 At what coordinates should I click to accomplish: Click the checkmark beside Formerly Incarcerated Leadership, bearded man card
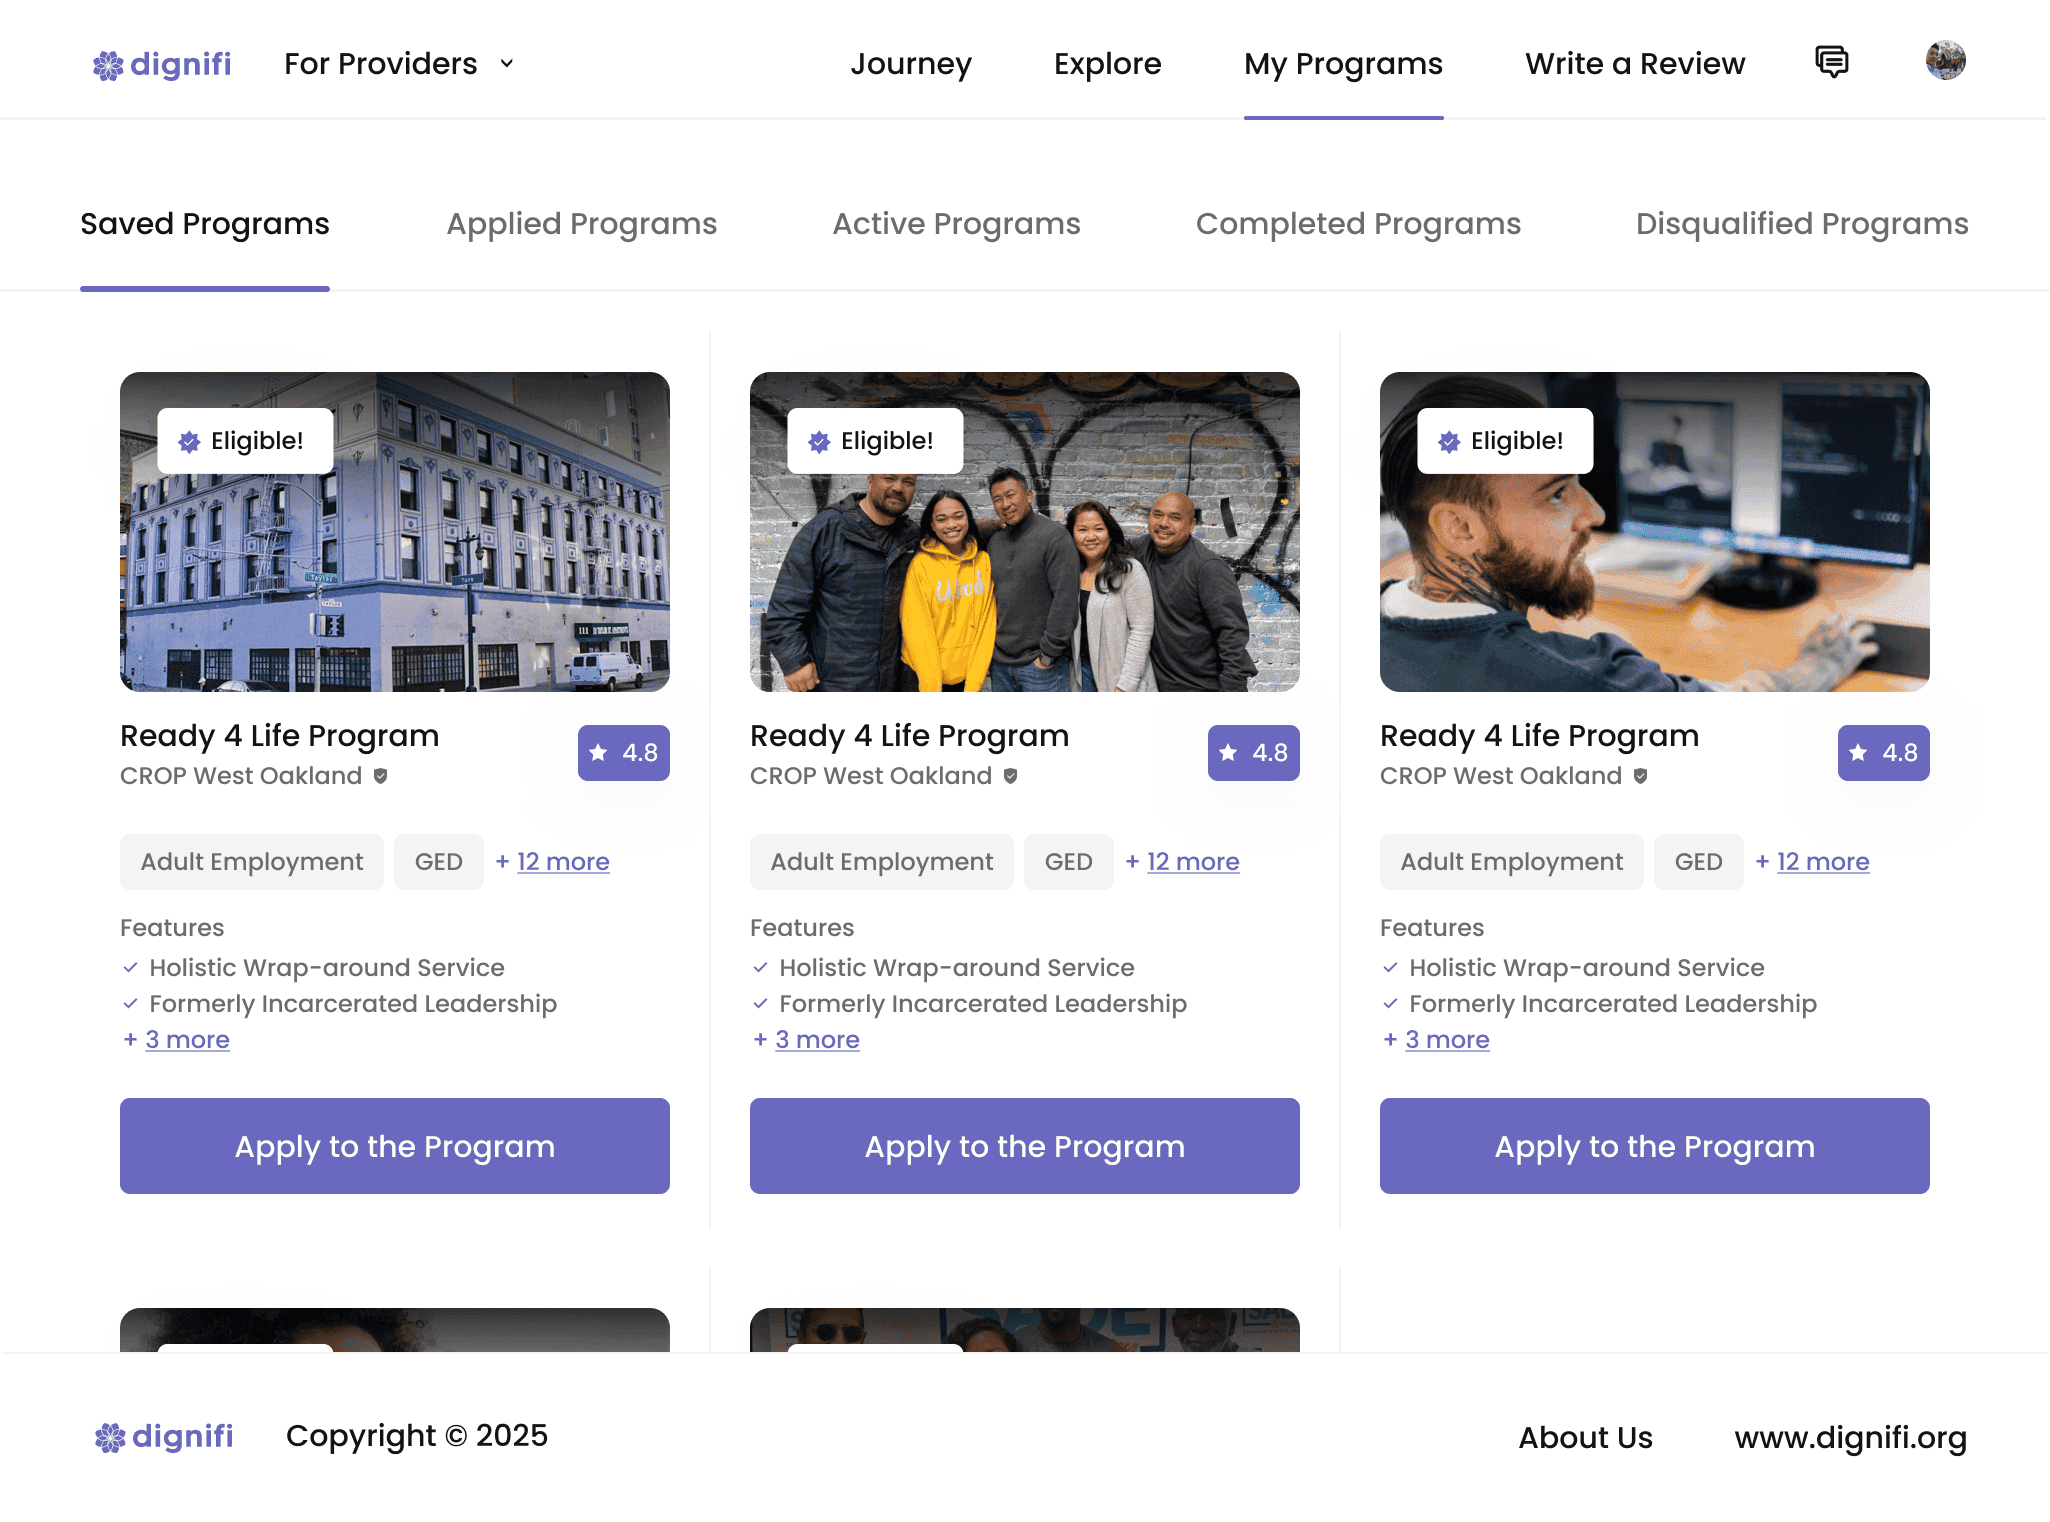[1390, 1004]
